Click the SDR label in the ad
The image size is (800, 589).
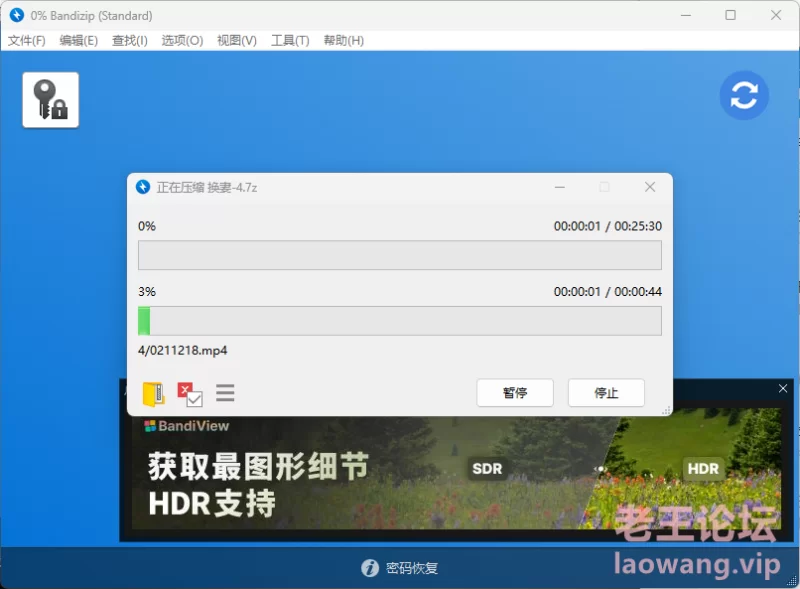click(487, 469)
